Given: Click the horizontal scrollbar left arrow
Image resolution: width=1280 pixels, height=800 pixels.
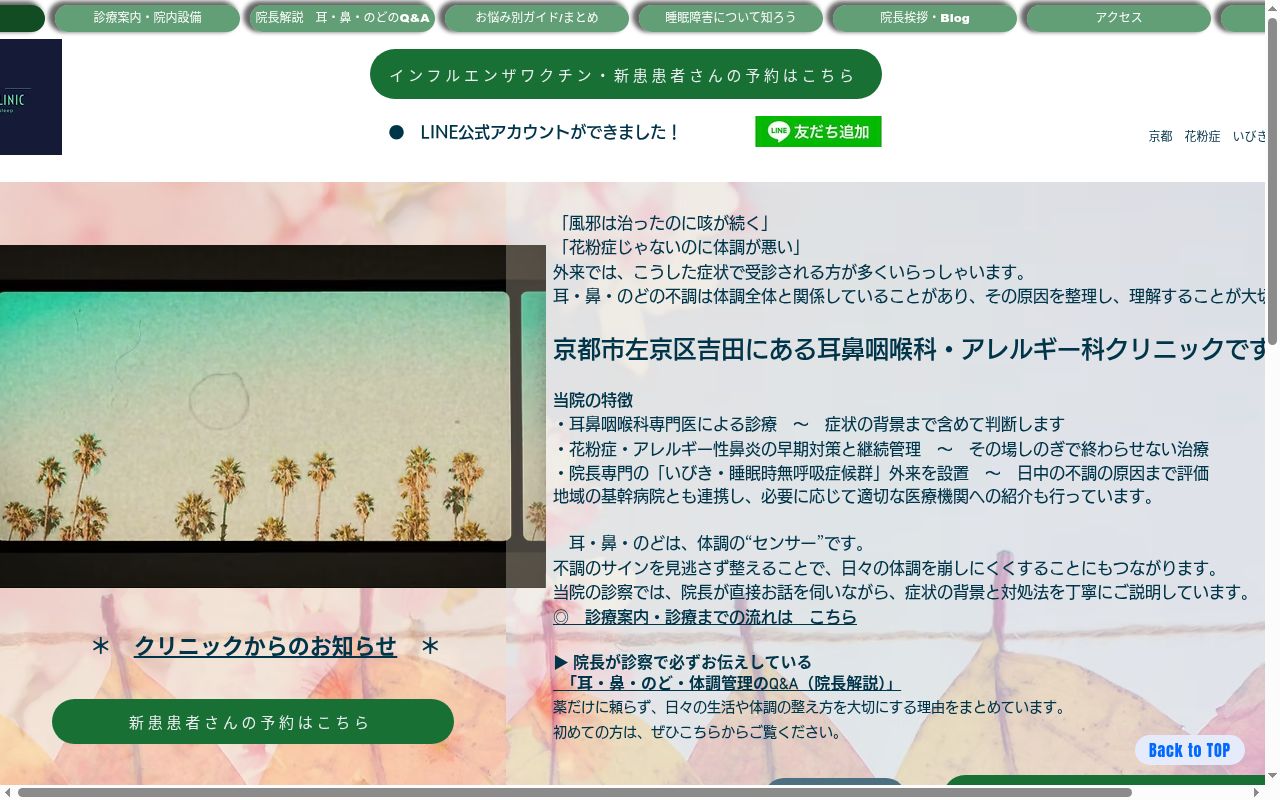Looking at the screenshot, I should 7,793.
